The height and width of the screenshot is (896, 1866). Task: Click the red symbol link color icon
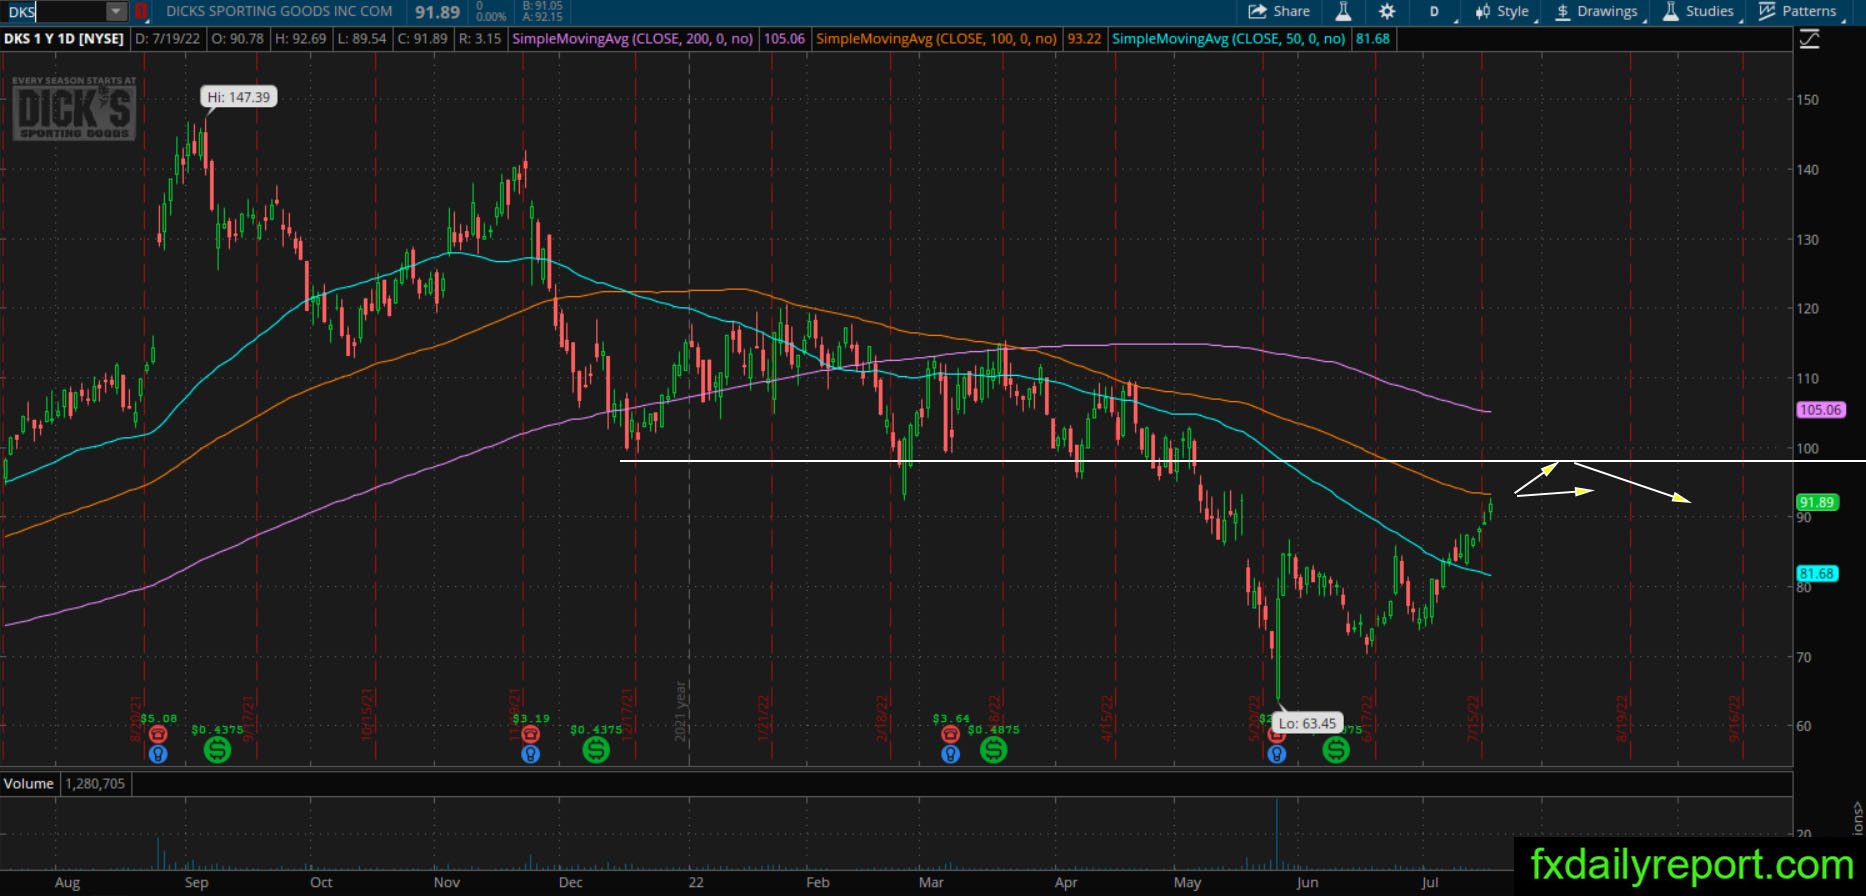point(141,12)
